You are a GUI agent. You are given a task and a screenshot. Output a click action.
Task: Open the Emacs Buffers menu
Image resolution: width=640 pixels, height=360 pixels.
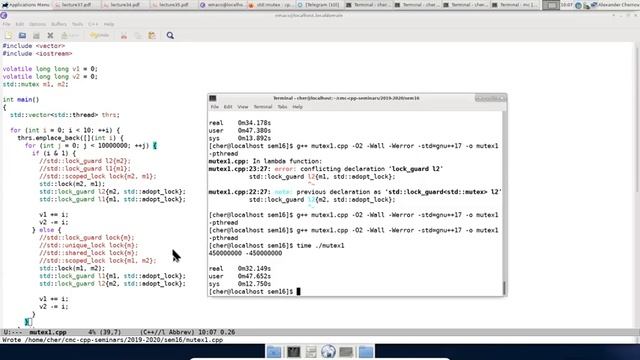(x=59, y=24)
